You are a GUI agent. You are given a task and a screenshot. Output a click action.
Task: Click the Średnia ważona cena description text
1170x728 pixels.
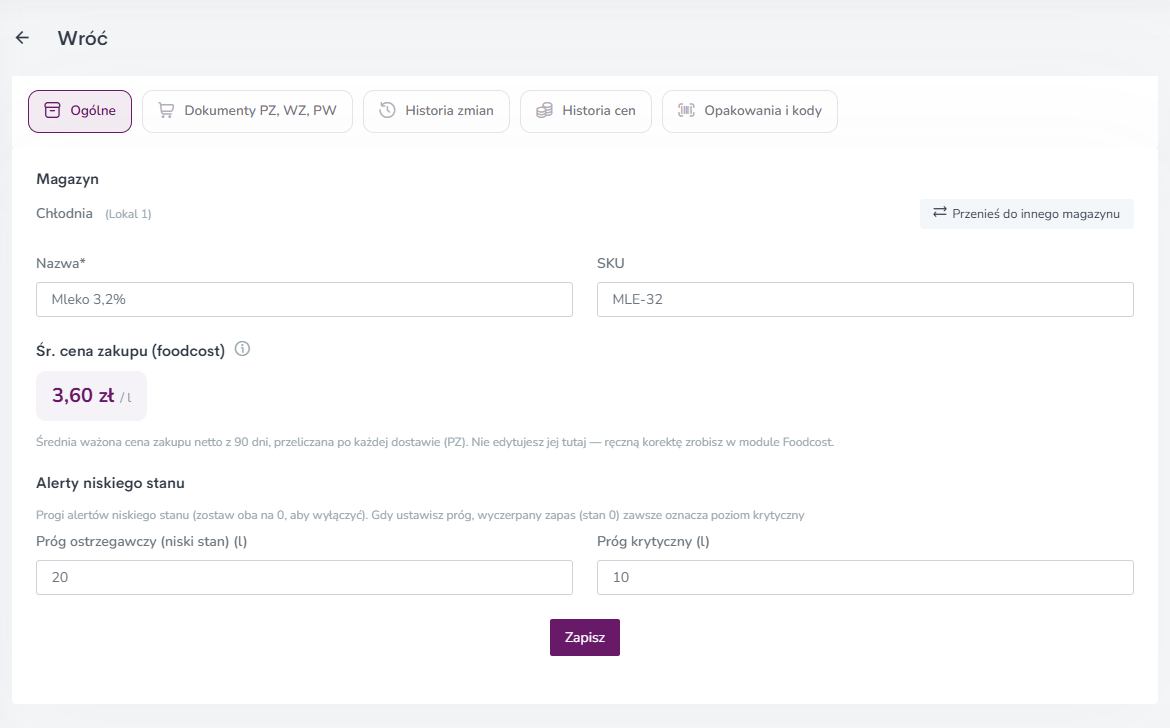tap(435, 442)
